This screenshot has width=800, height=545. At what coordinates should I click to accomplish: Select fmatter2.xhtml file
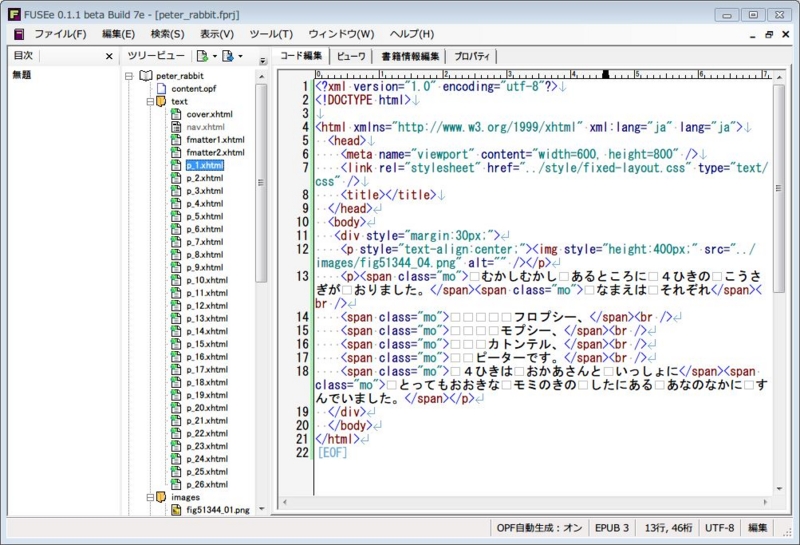pos(215,153)
